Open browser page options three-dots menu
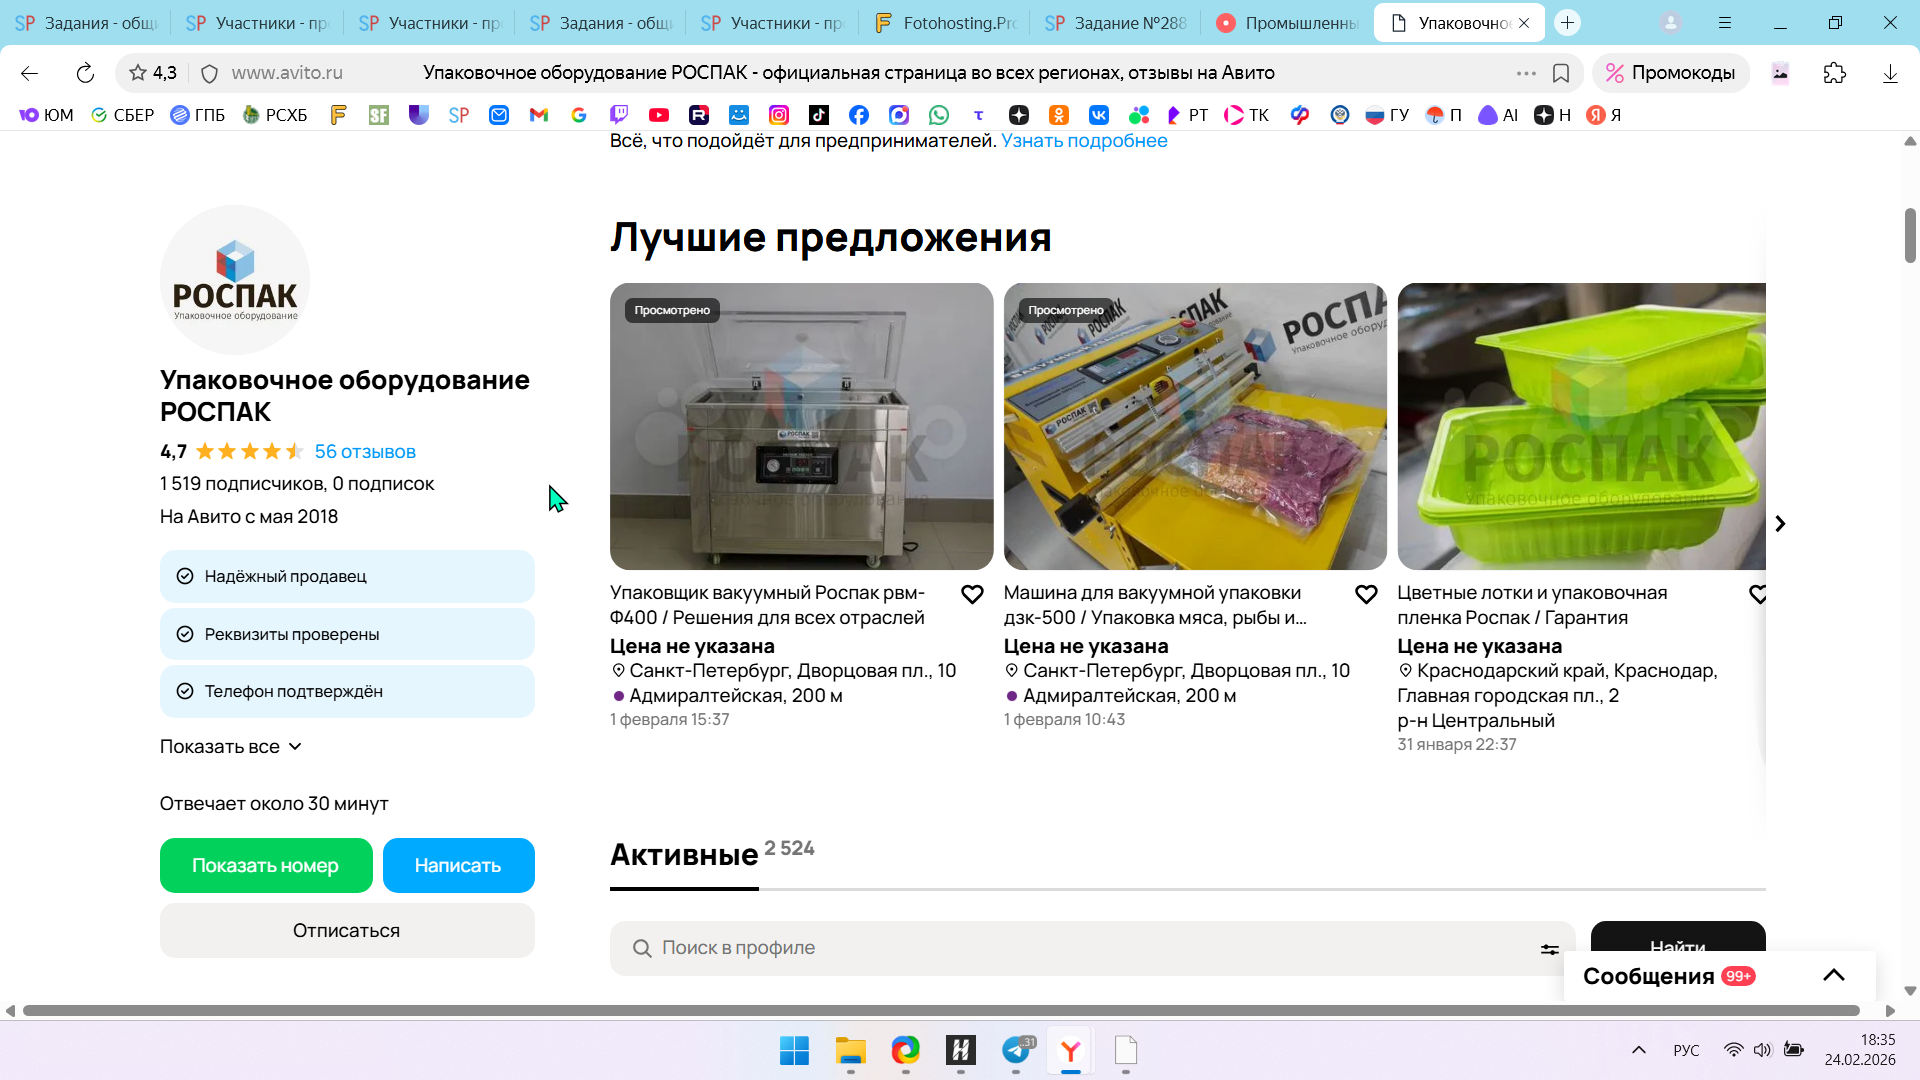Viewport: 1920px width, 1080px height. (x=1526, y=73)
